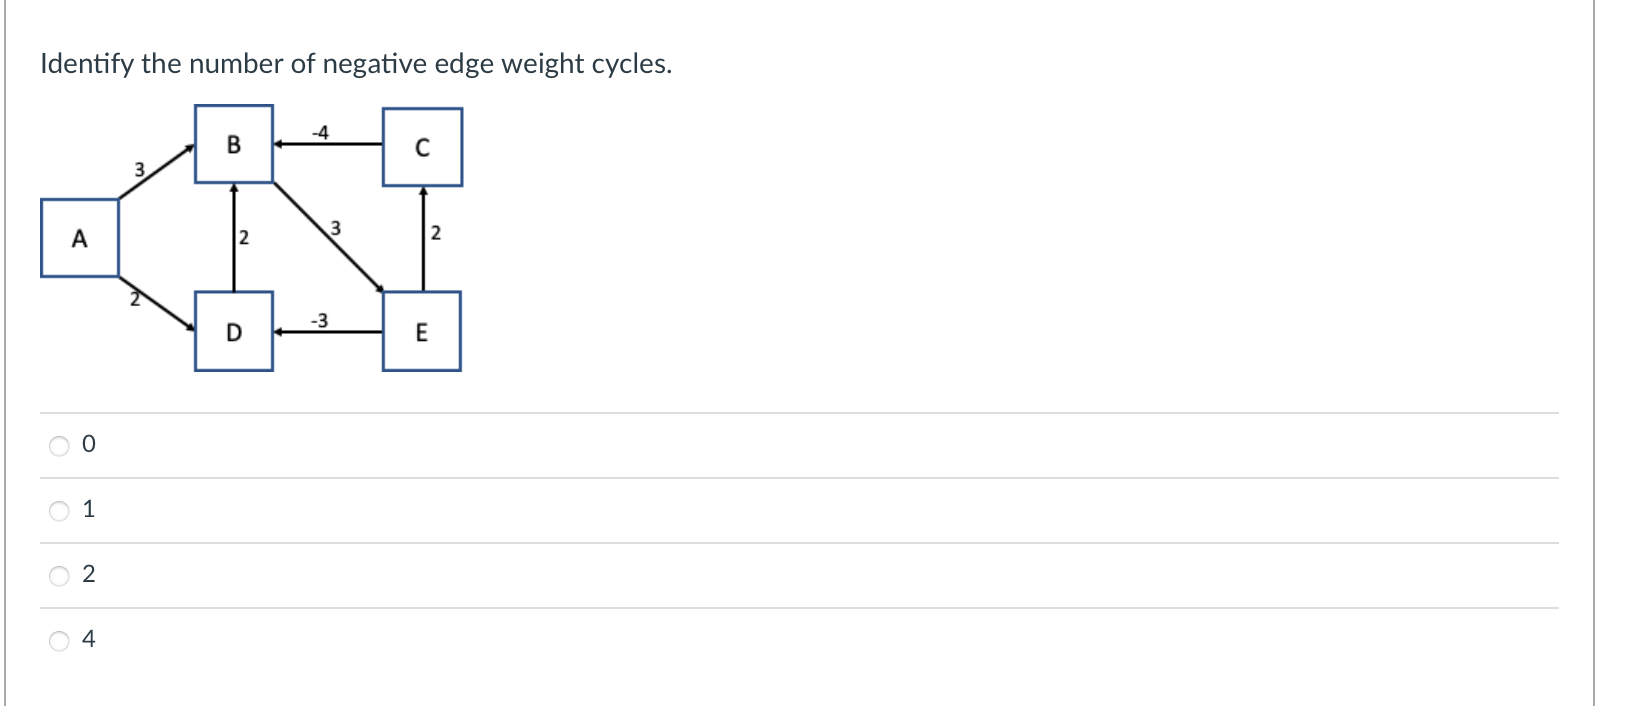The height and width of the screenshot is (706, 1628).
Task: Click the -3 edge weight label
Action: [319, 320]
